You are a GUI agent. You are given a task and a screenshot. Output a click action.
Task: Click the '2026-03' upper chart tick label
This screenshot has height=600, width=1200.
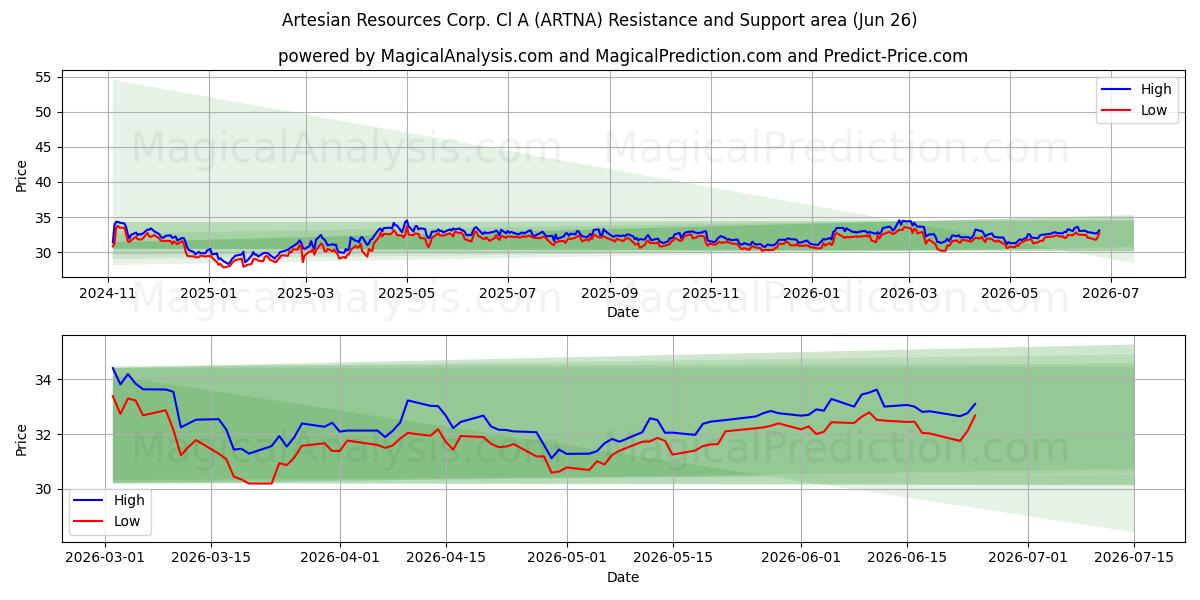908,293
